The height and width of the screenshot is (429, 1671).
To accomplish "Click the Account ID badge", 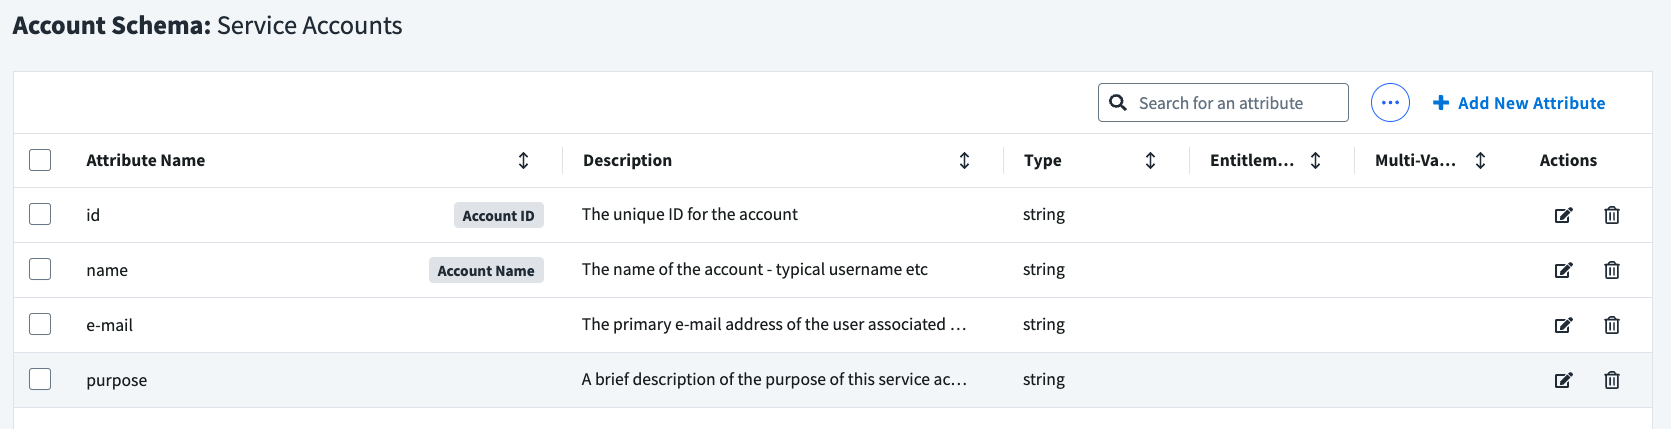I will coord(498,215).
